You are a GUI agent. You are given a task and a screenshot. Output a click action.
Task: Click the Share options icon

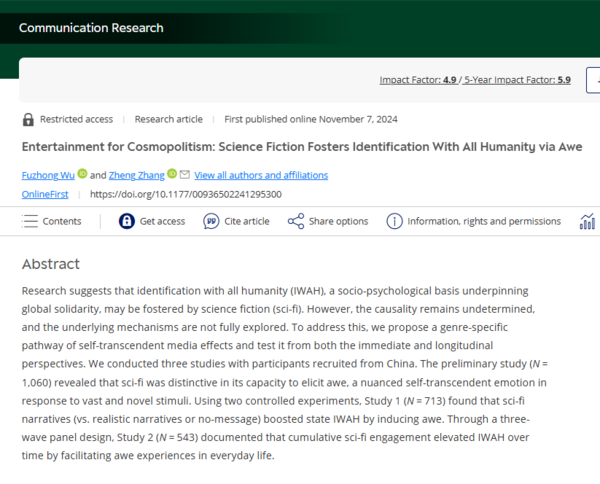(296, 221)
